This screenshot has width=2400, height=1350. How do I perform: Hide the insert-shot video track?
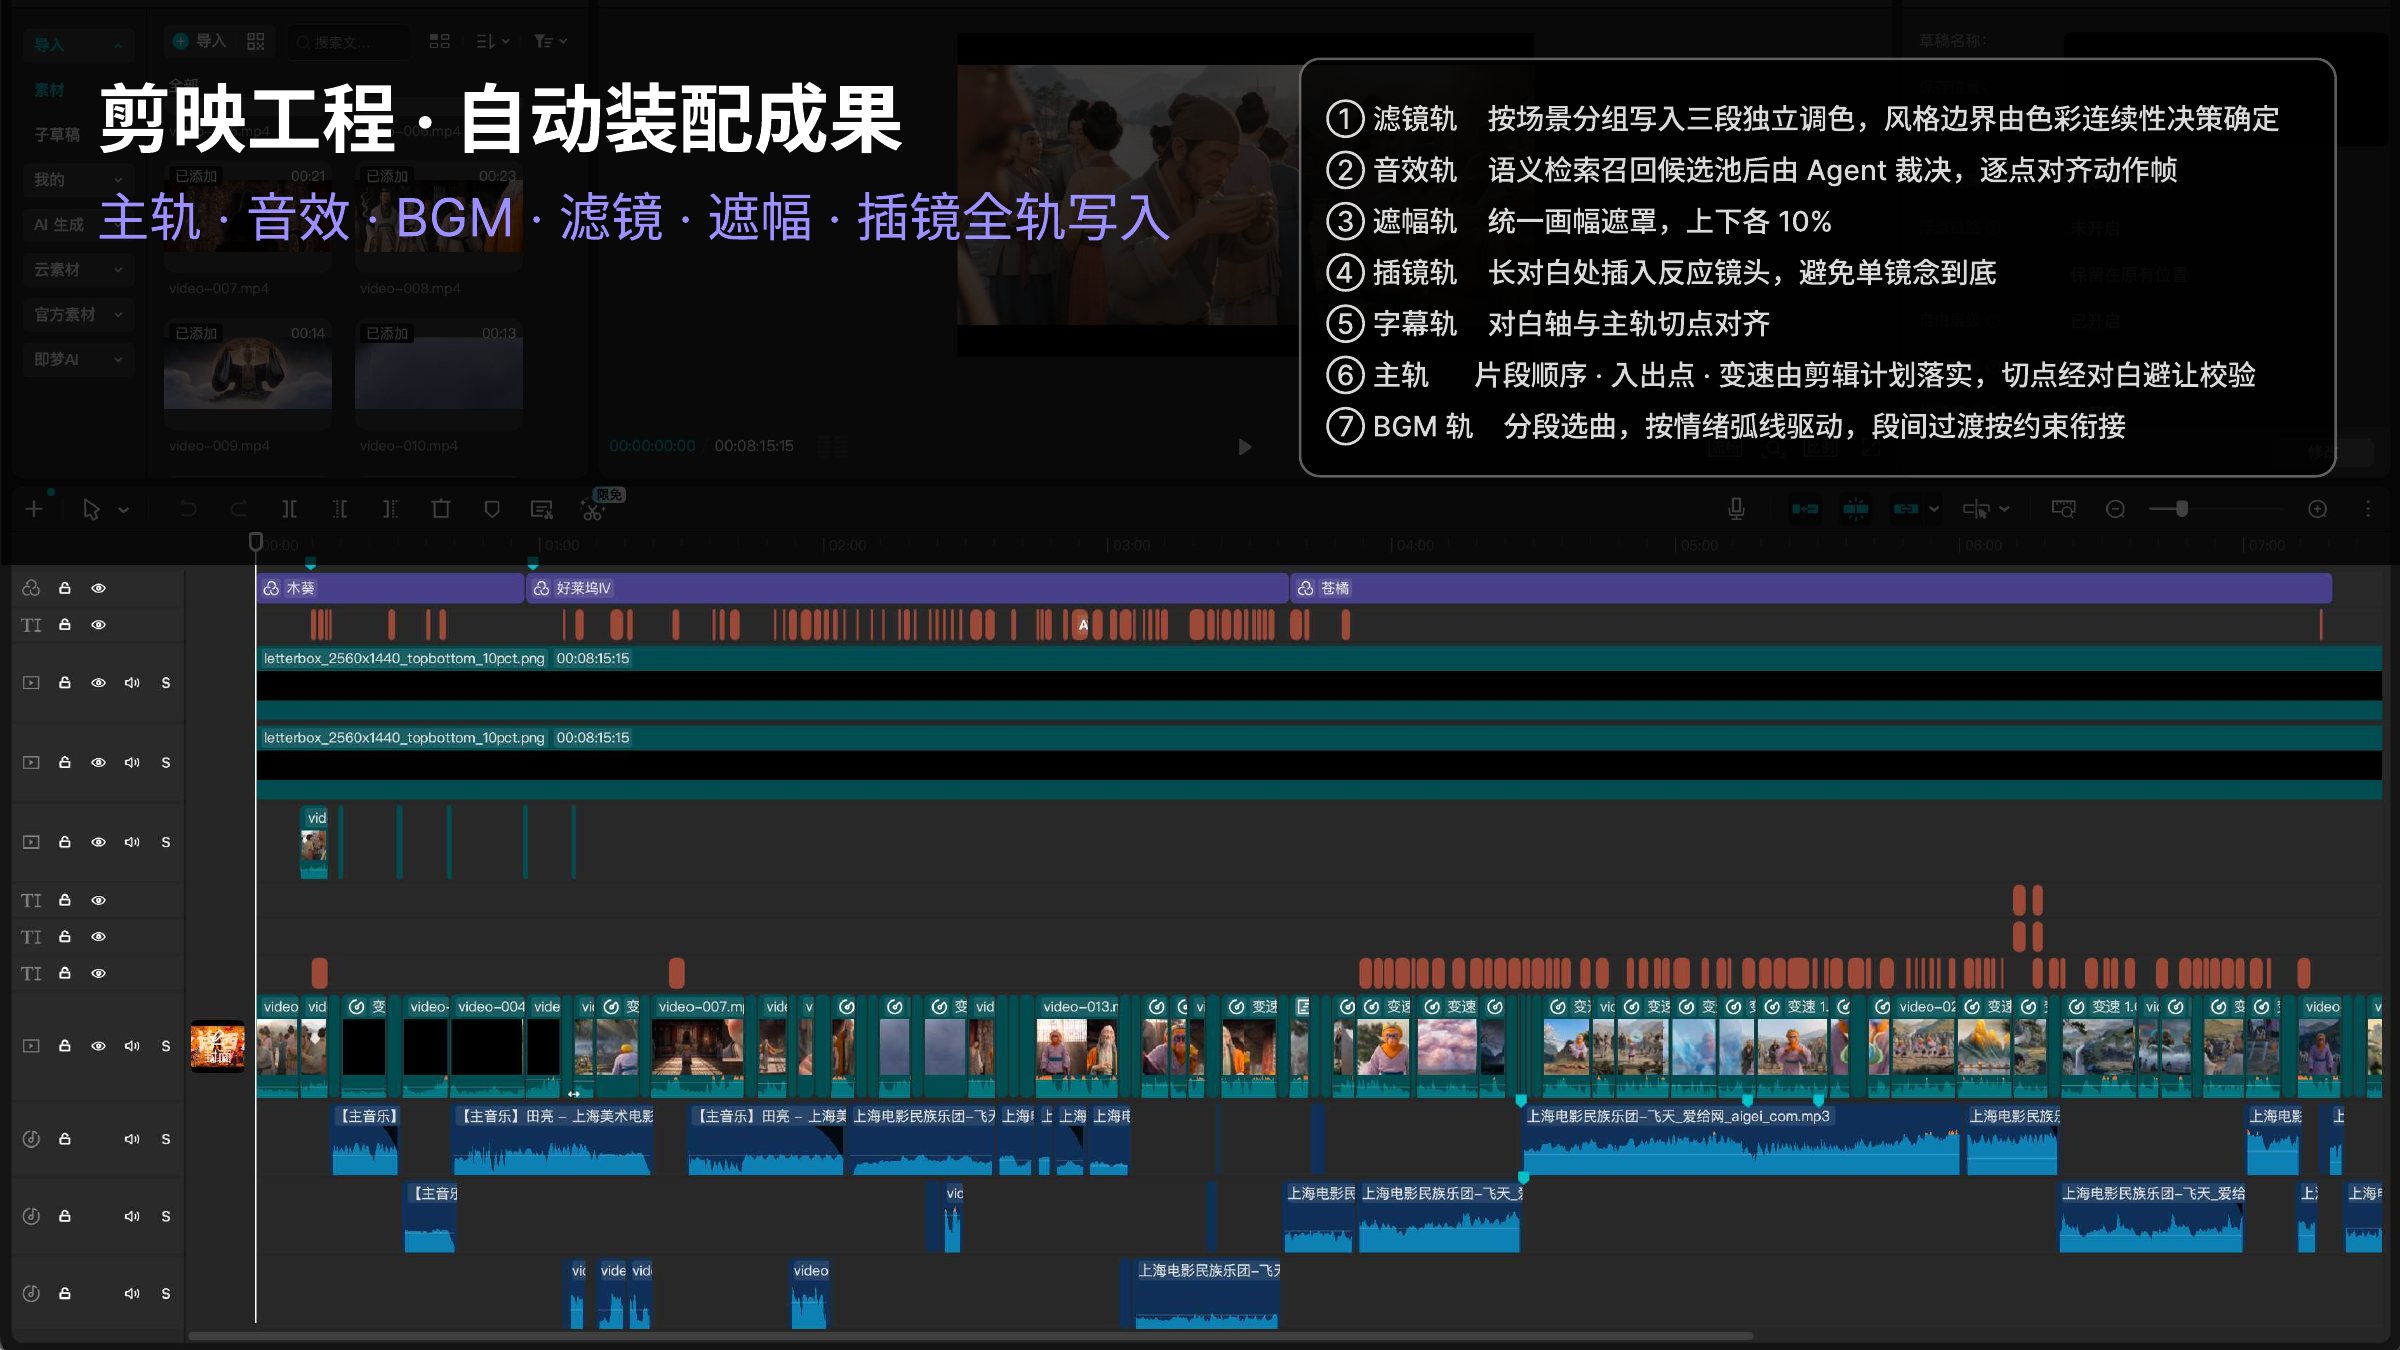point(98,842)
